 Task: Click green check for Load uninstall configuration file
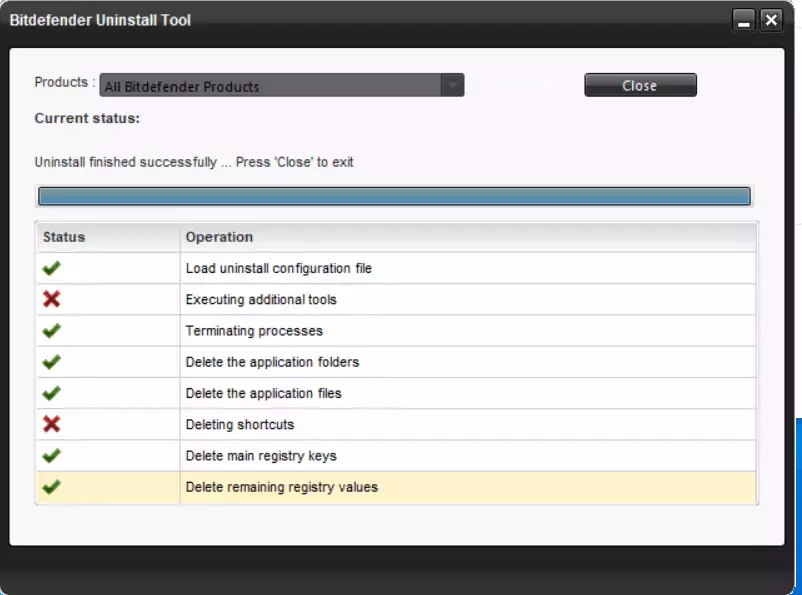pos(52,268)
